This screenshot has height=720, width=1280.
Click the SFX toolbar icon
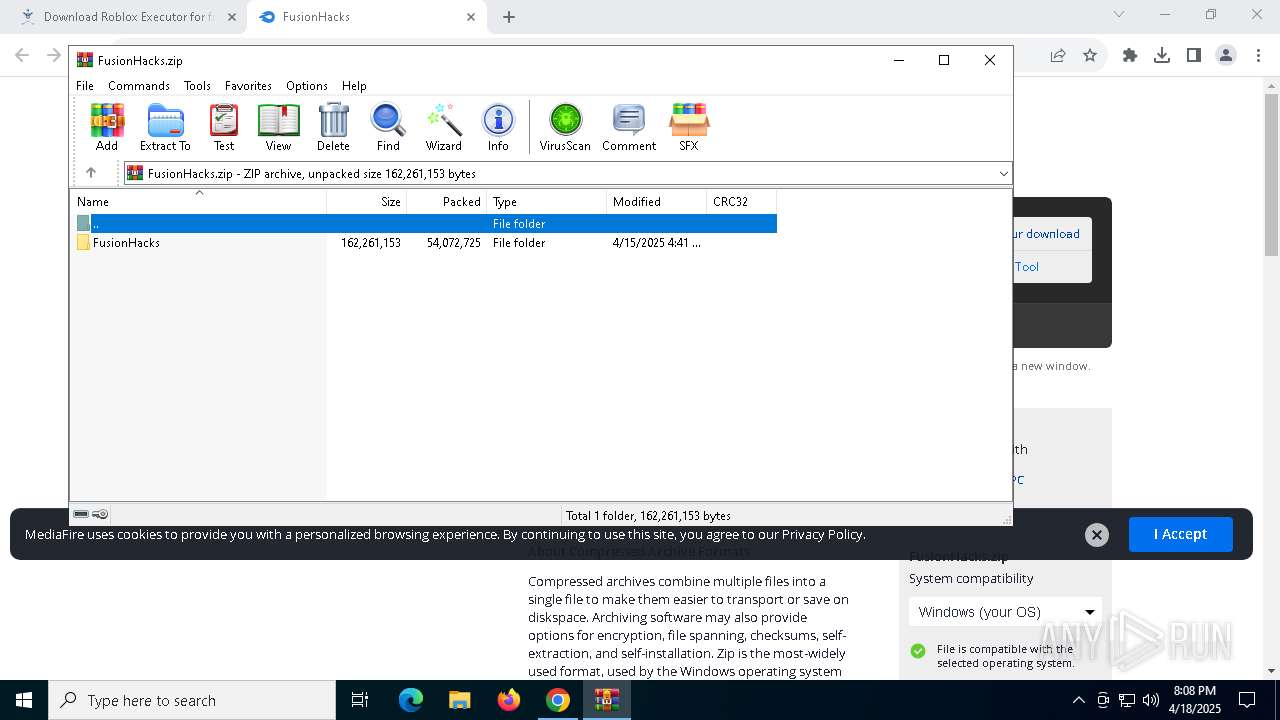click(689, 127)
